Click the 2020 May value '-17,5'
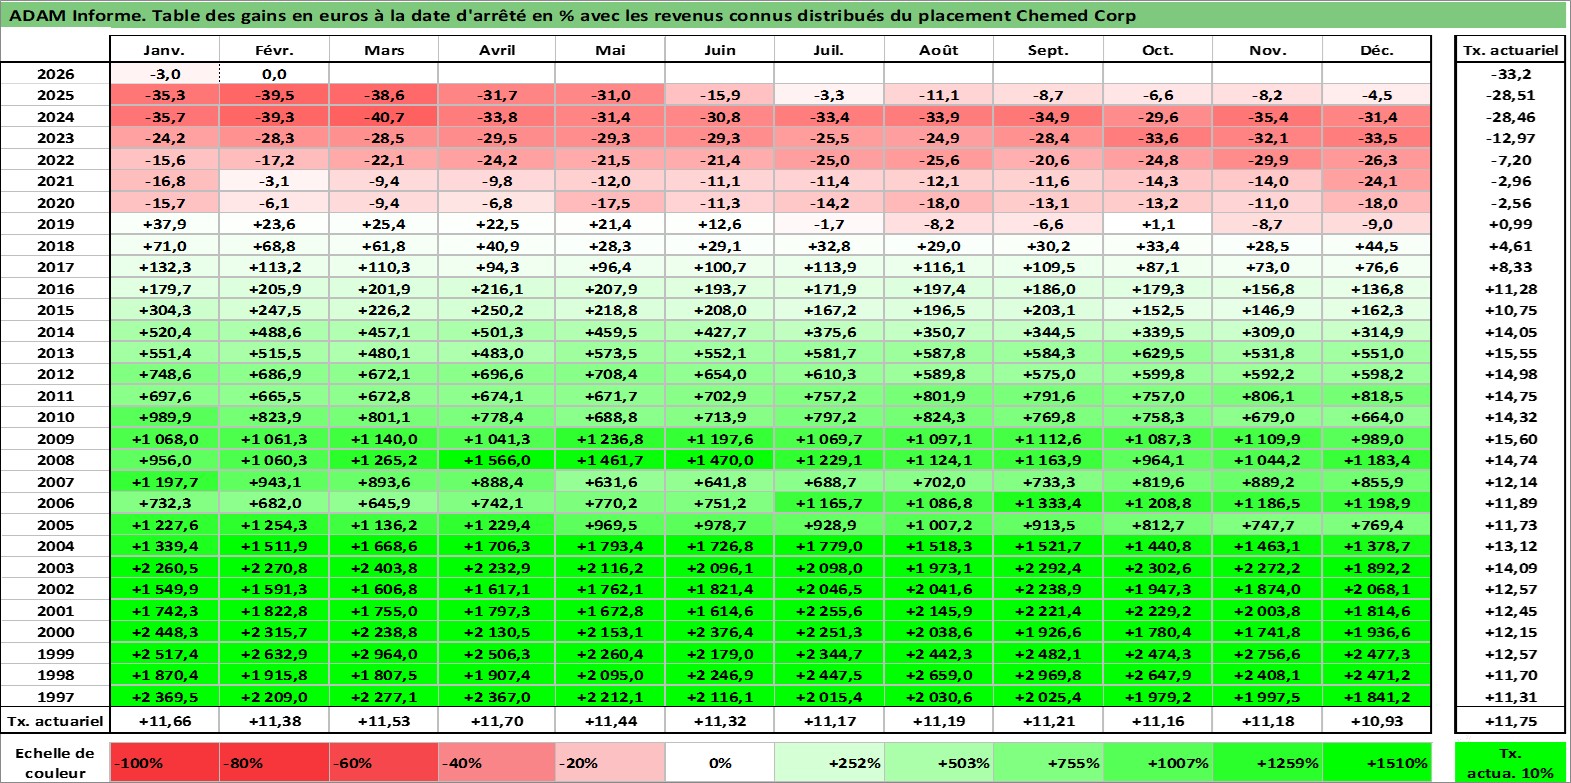Image resolution: width=1571 pixels, height=783 pixels. [x=610, y=203]
